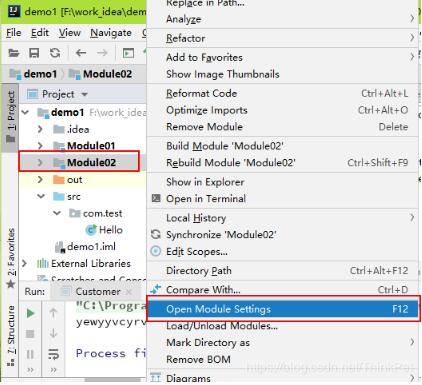Click the Back navigation arrow
This screenshot has height=385, width=422.
81,53
